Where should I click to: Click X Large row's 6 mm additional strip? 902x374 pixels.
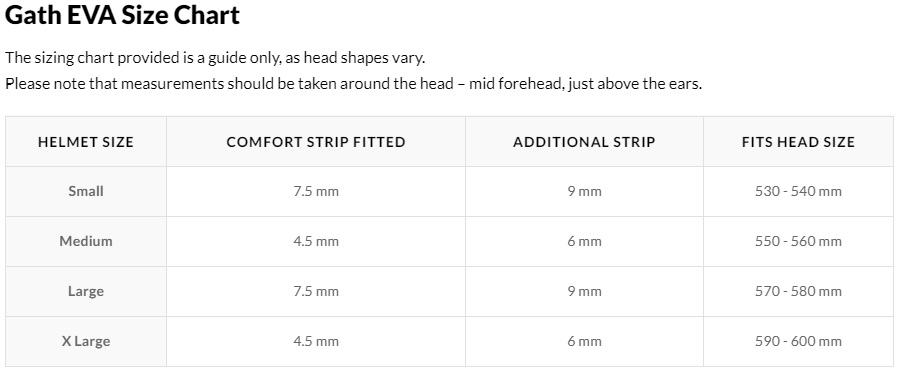(584, 342)
